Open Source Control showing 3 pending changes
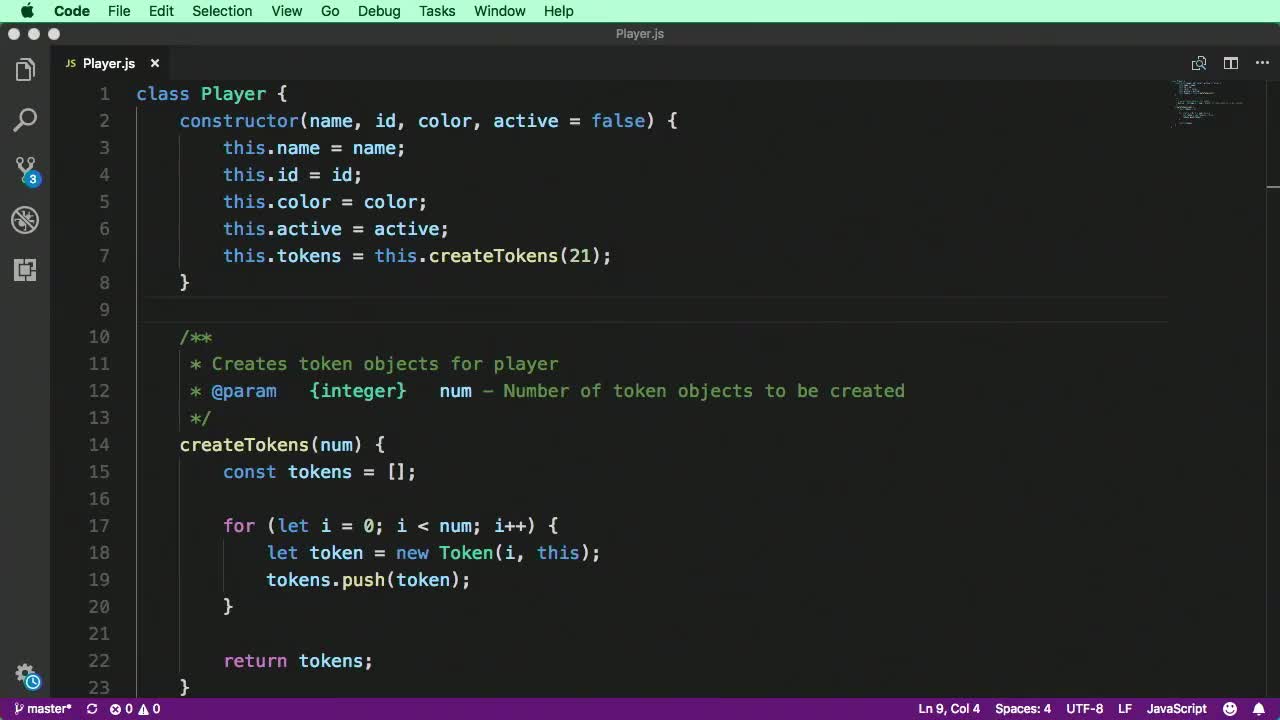1280x720 pixels. tap(25, 169)
